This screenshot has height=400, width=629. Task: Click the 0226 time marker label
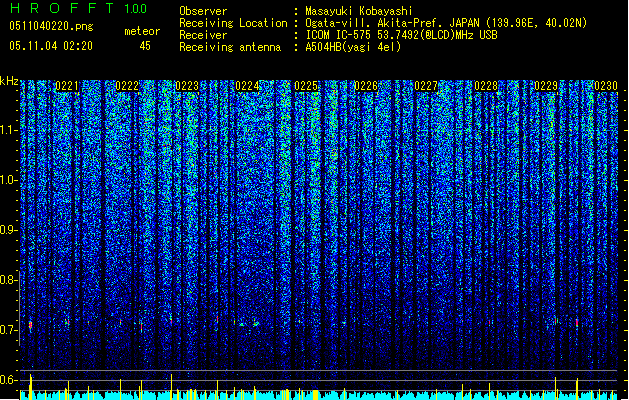(x=366, y=86)
